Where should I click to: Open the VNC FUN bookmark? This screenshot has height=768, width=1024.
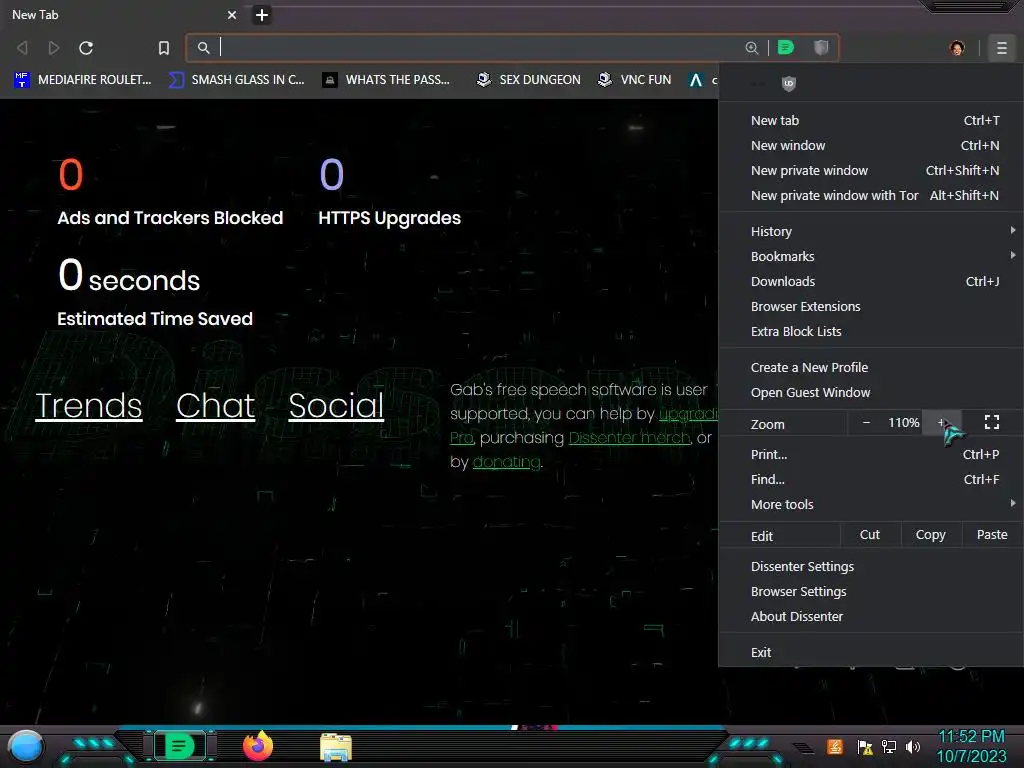click(x=635, y=80)
